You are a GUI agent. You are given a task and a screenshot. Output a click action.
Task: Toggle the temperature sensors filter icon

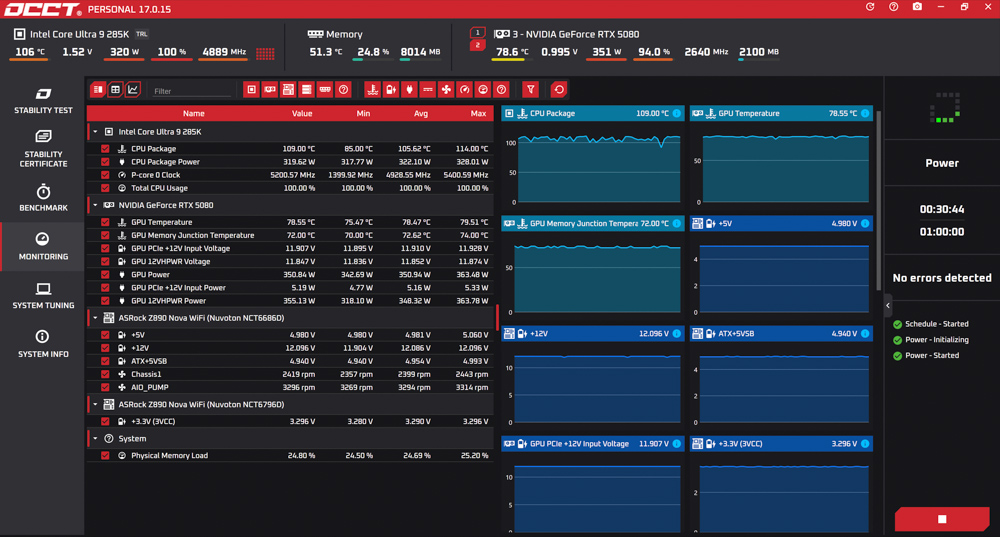click(x=372, y=90)
